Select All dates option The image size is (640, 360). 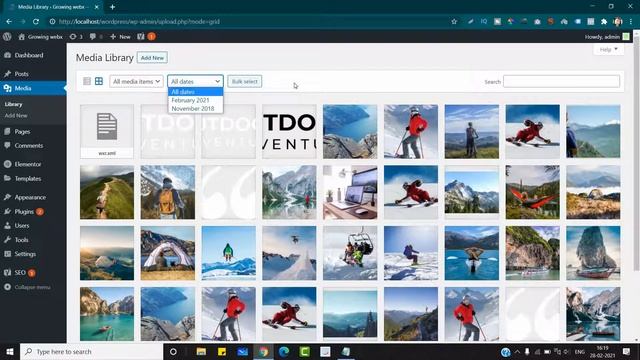tap(196, 92)
